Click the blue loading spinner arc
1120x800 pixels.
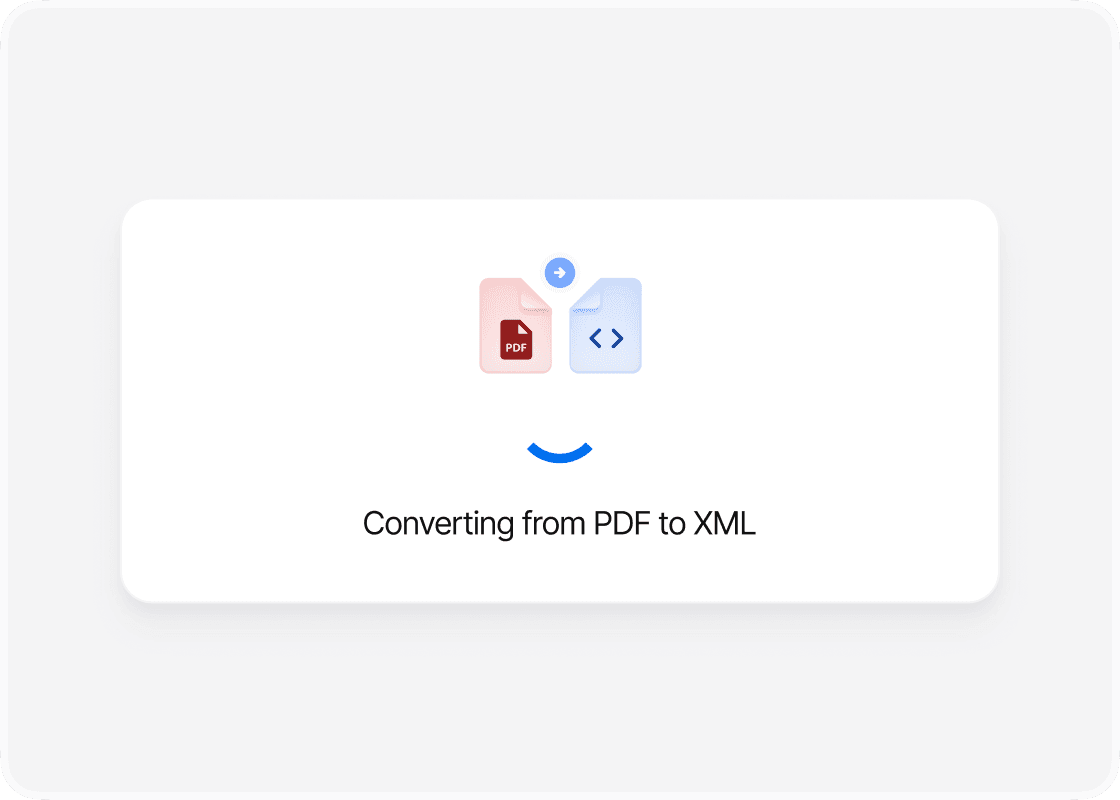tap(560, 453)
